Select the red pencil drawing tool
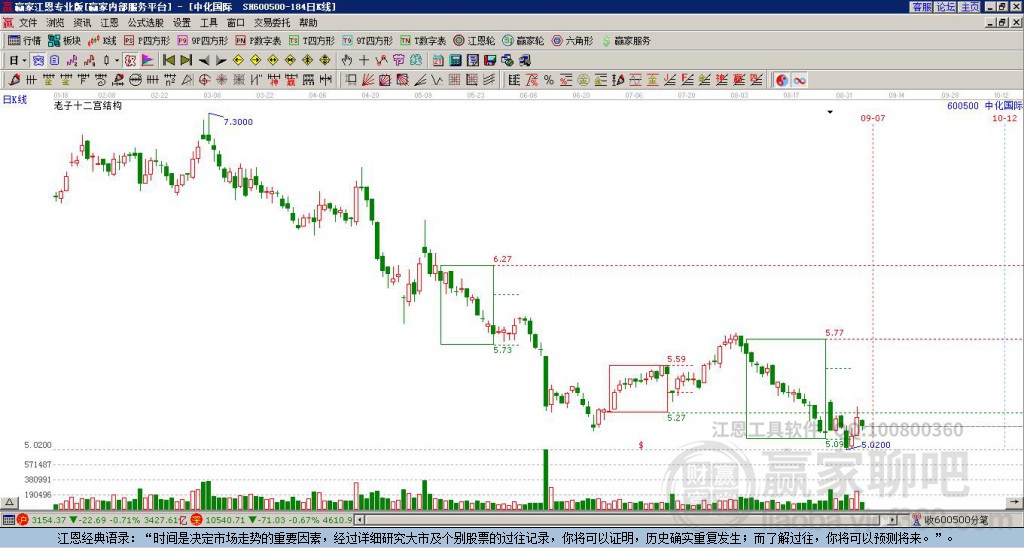The height and width of the screenshot is (548, 1024). [x=14, y=80]
